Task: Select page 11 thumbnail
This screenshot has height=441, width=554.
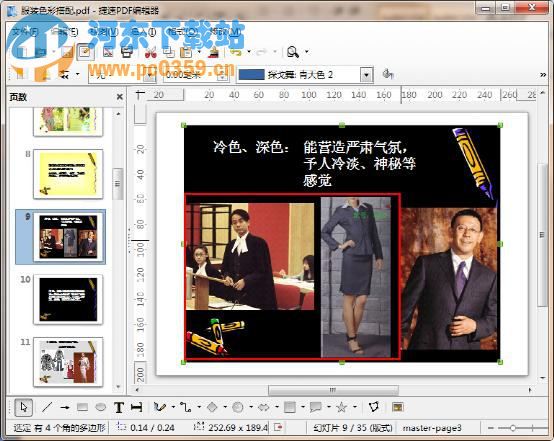Action: tap(68, 362)
